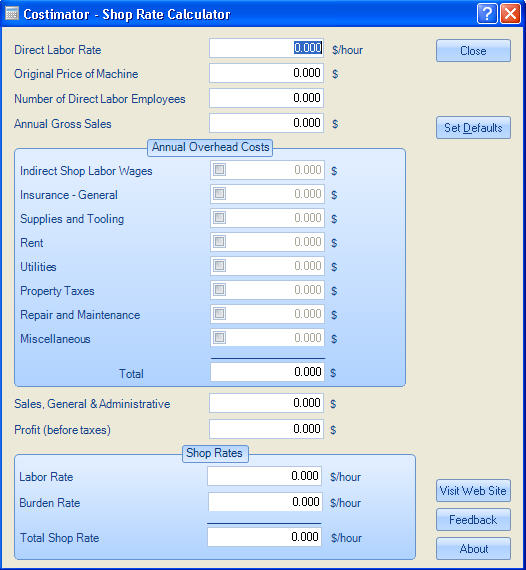Click the Close button
Viewport: 526px width, 570px height.
pyautogui.click(x=473, y=51)
